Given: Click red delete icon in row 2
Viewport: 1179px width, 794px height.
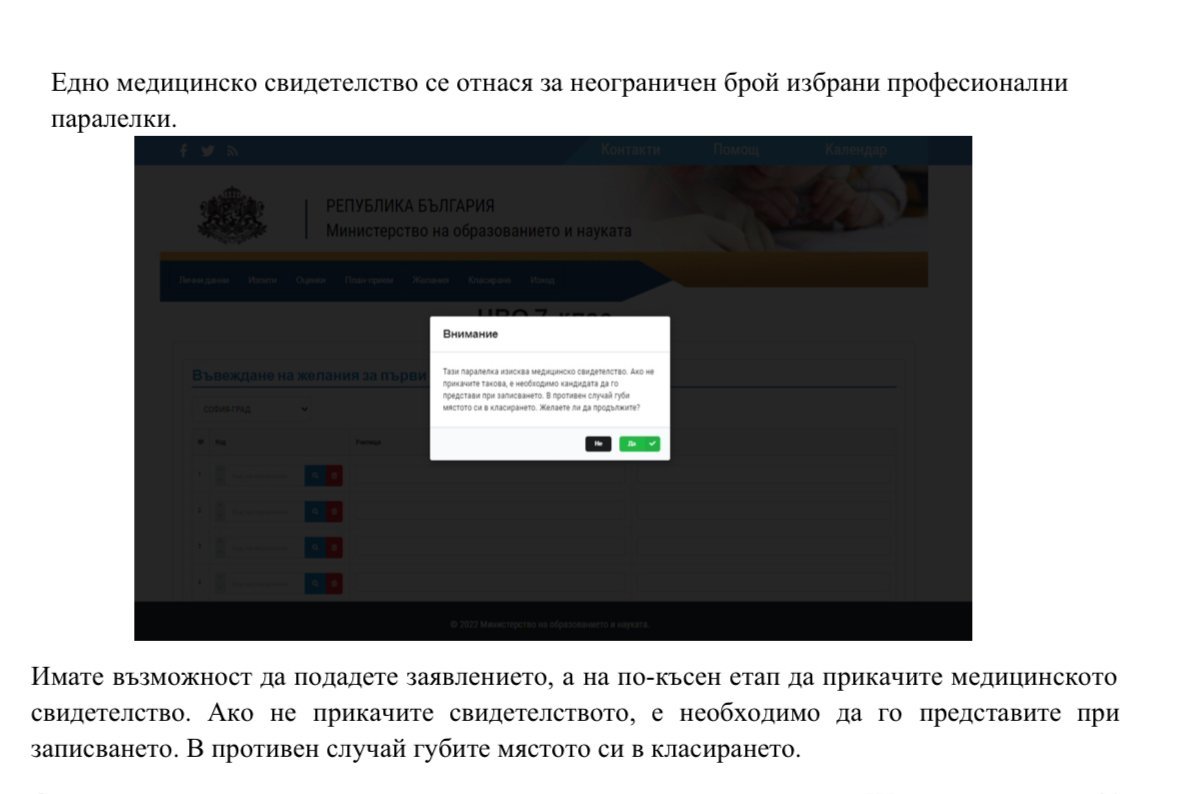Looking at the screenshot, I should tap(334, 511).
